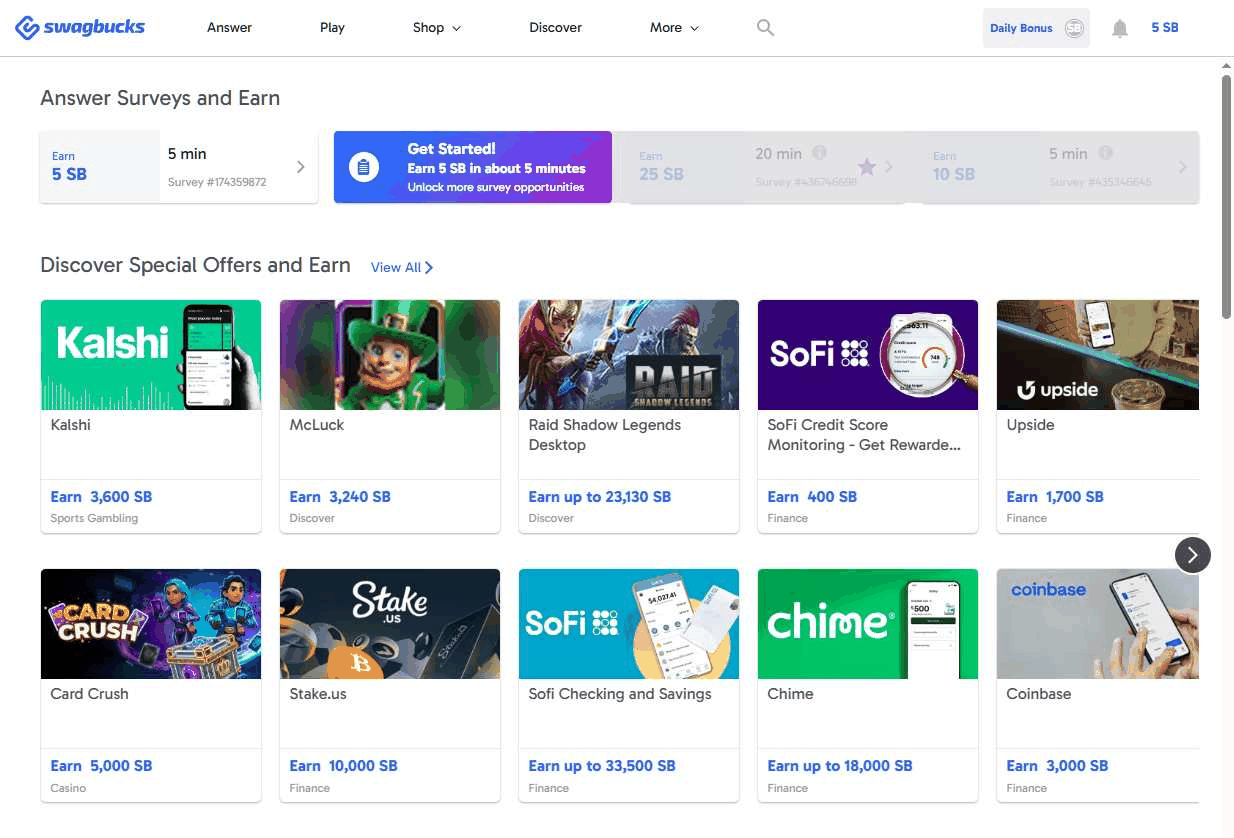Click Sports Gambling category label
Viewport: 1234px width, 838px height.
coord(94,518)
